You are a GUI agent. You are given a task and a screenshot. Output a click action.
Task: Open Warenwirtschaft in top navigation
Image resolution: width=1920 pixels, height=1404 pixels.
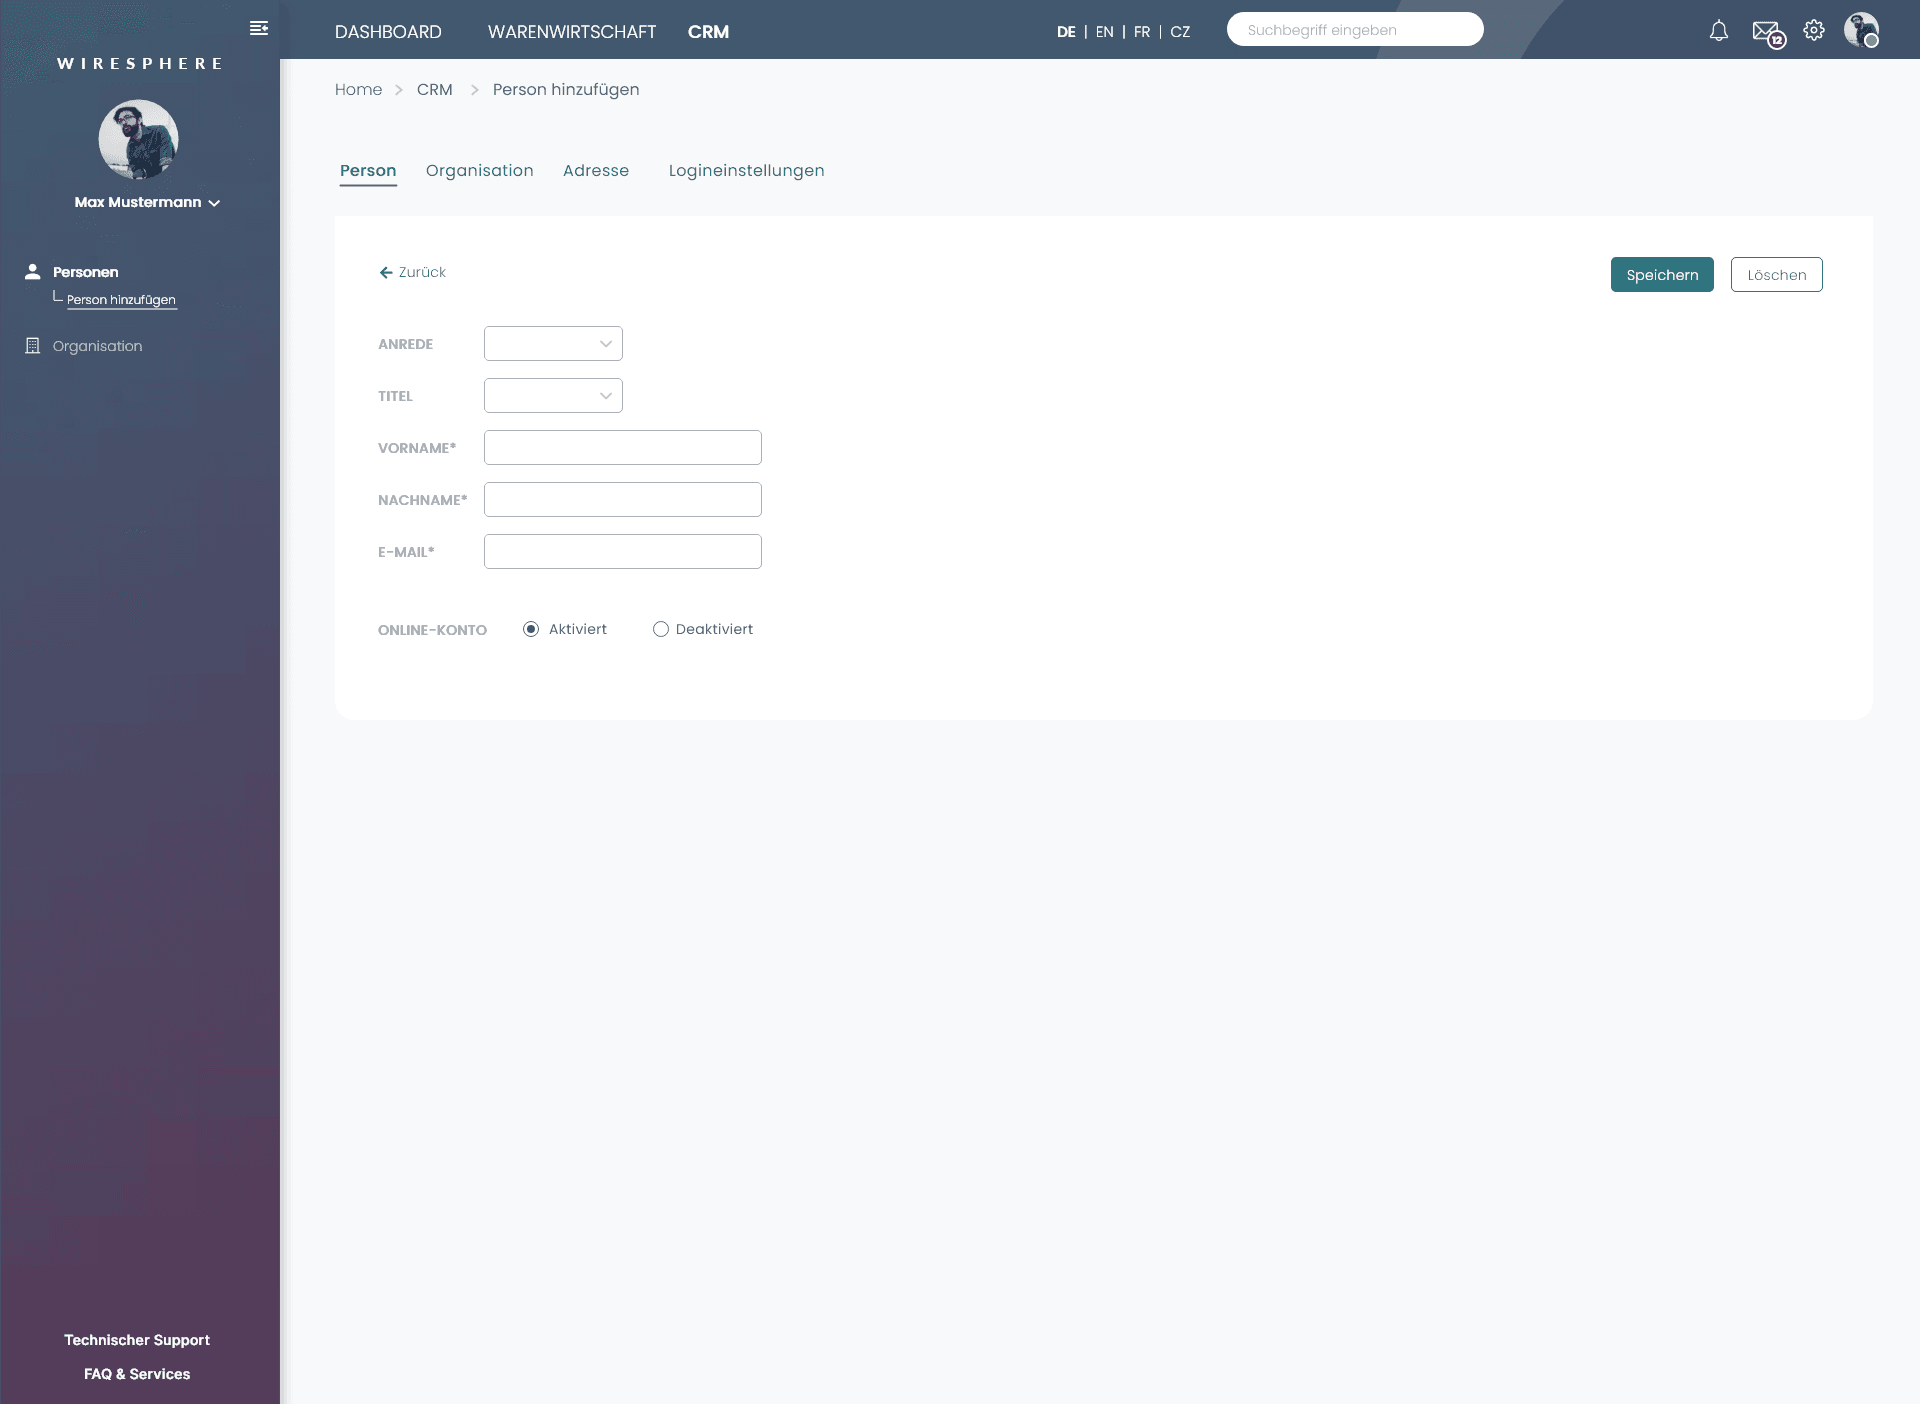coord(572,32)
